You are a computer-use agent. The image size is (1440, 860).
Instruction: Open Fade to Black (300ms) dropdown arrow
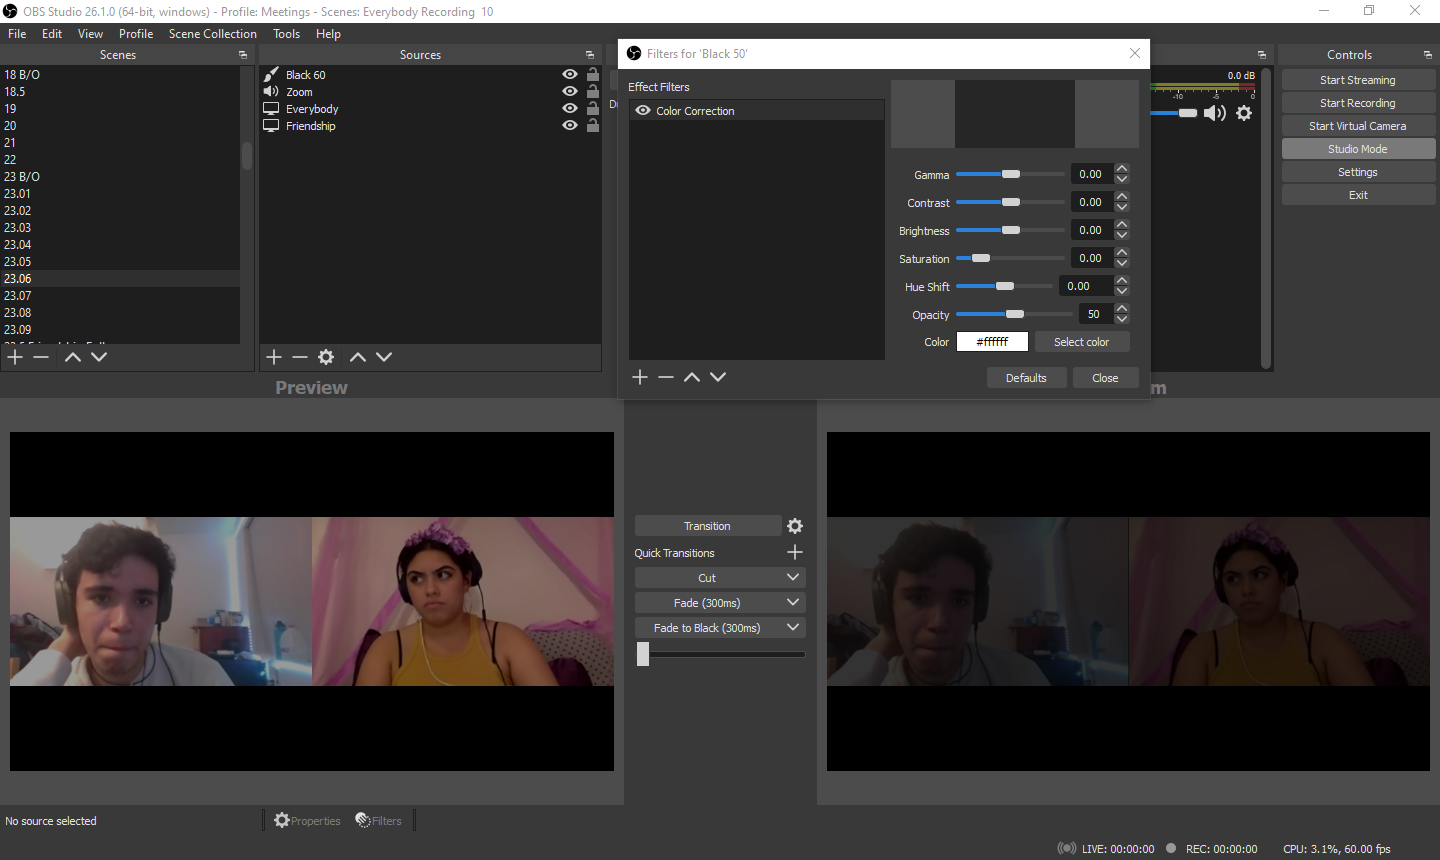click(793, 627)
